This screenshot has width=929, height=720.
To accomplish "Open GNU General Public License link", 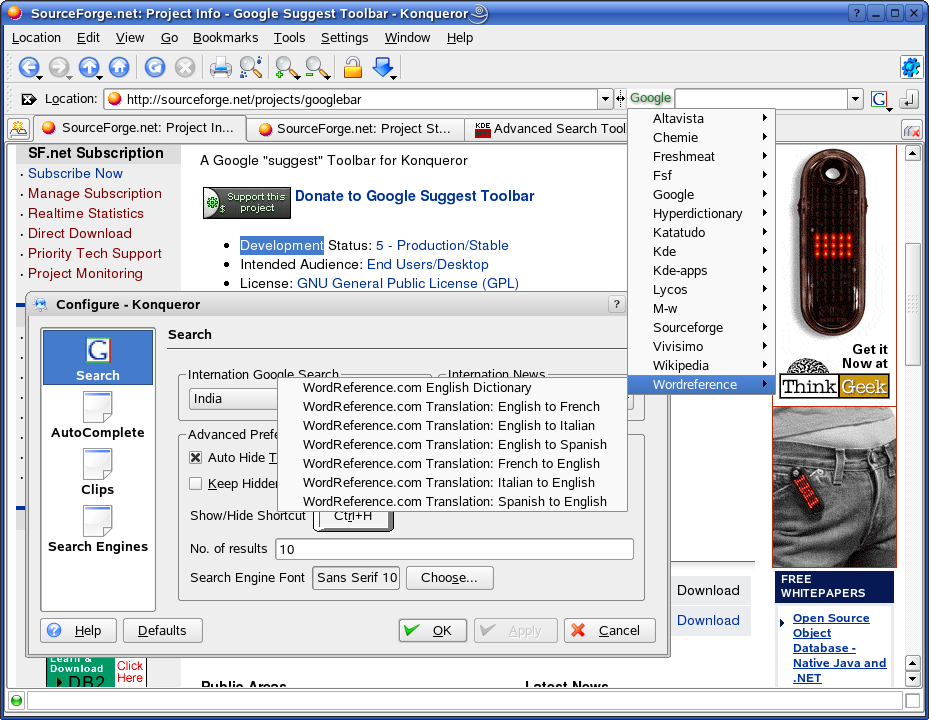I will (x=408, y=283).
